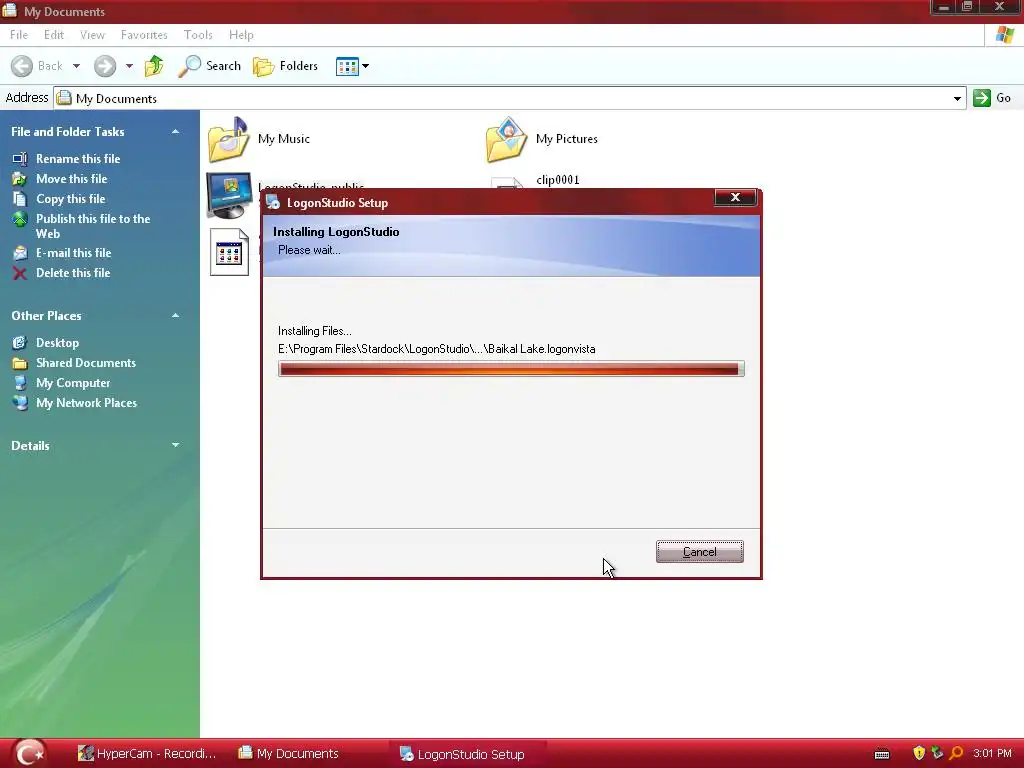1024x768 pixels.
Task: Click the security shield tray icon
Action: click(919, 754)
